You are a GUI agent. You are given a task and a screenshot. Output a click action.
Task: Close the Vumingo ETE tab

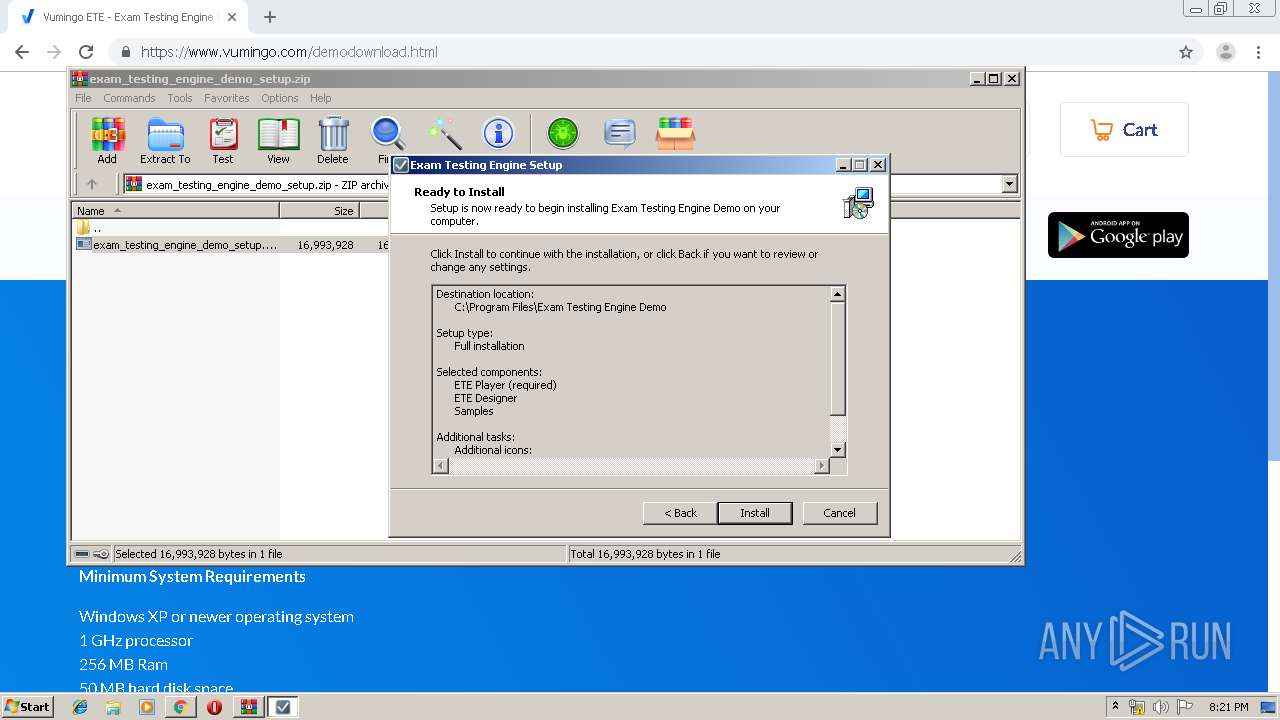(x=232, y=17)
